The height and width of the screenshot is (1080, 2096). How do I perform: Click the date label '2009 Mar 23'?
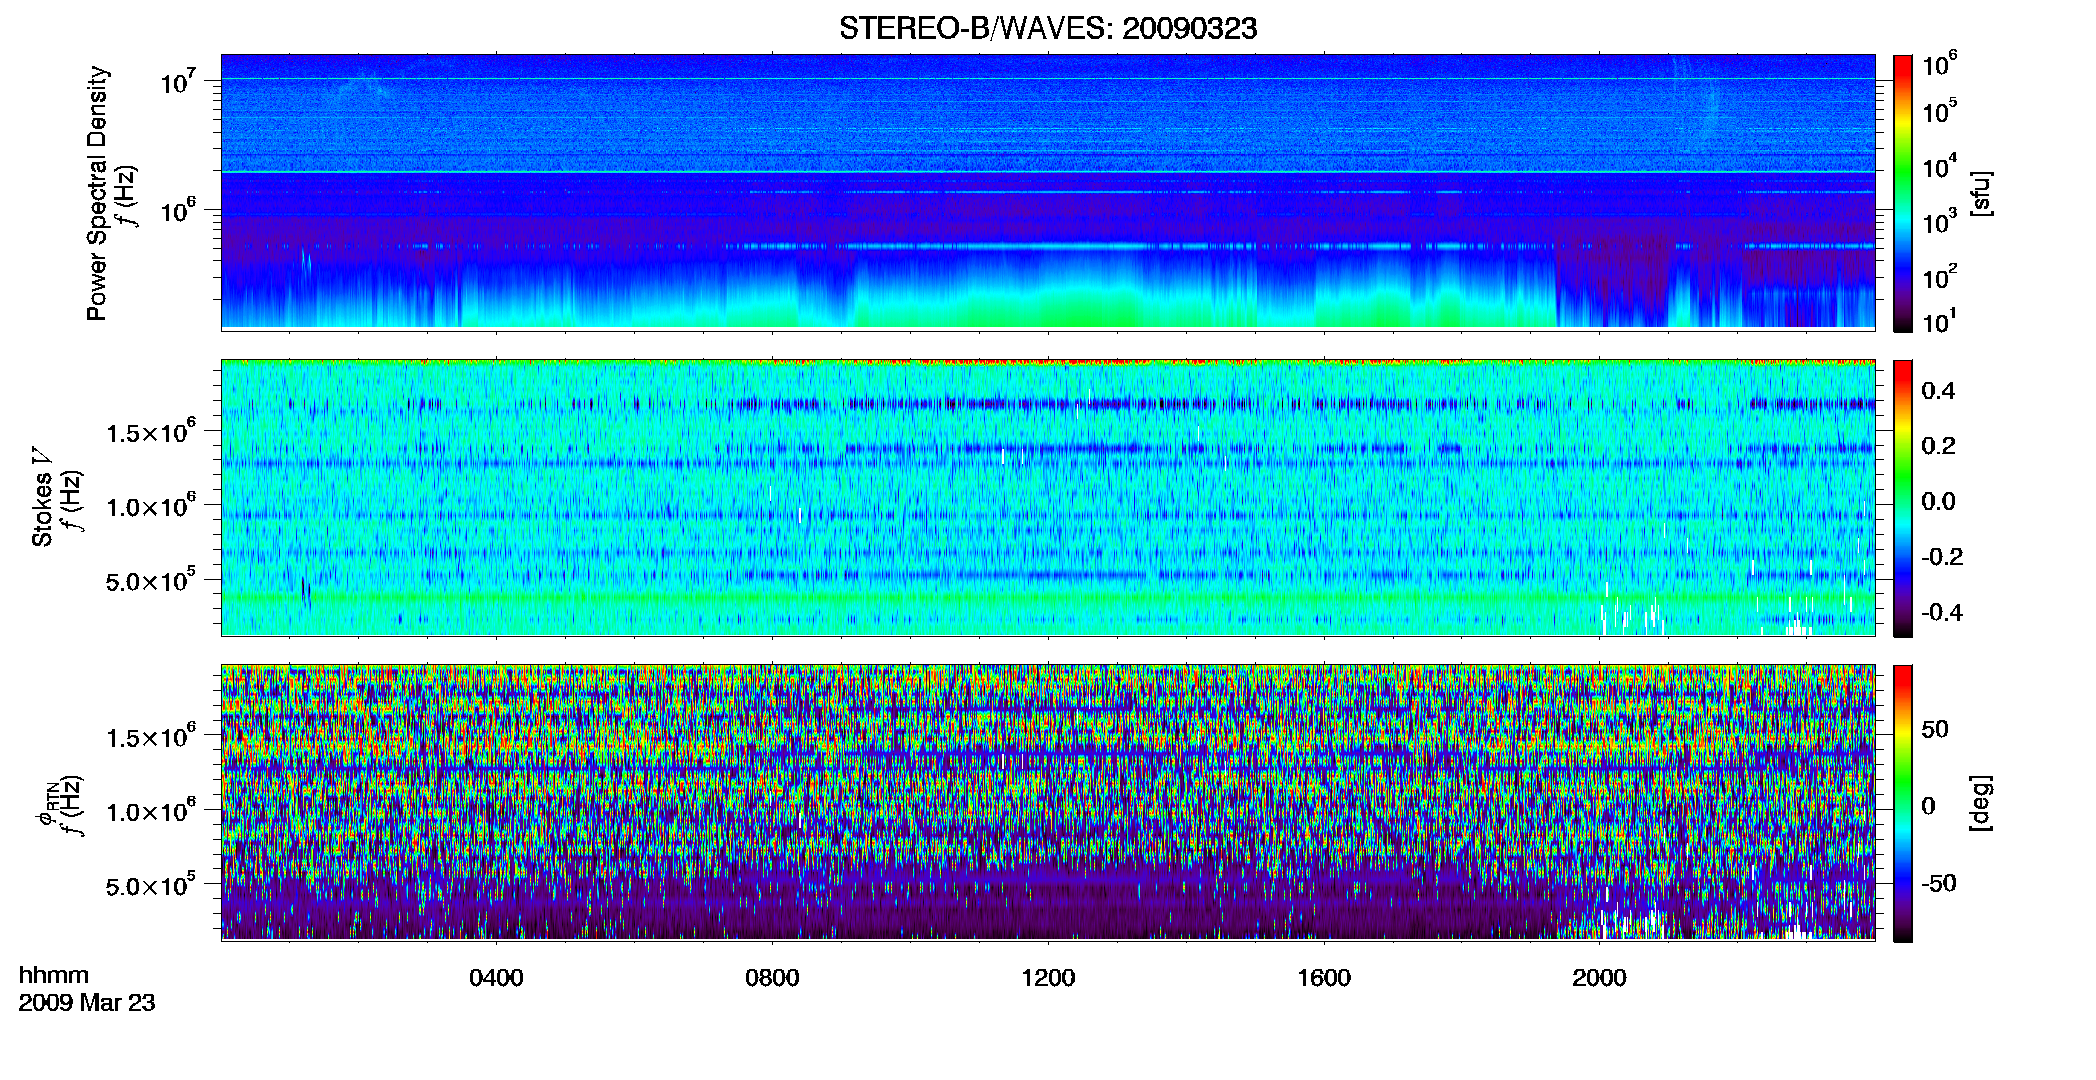[x=87, y=1002]
